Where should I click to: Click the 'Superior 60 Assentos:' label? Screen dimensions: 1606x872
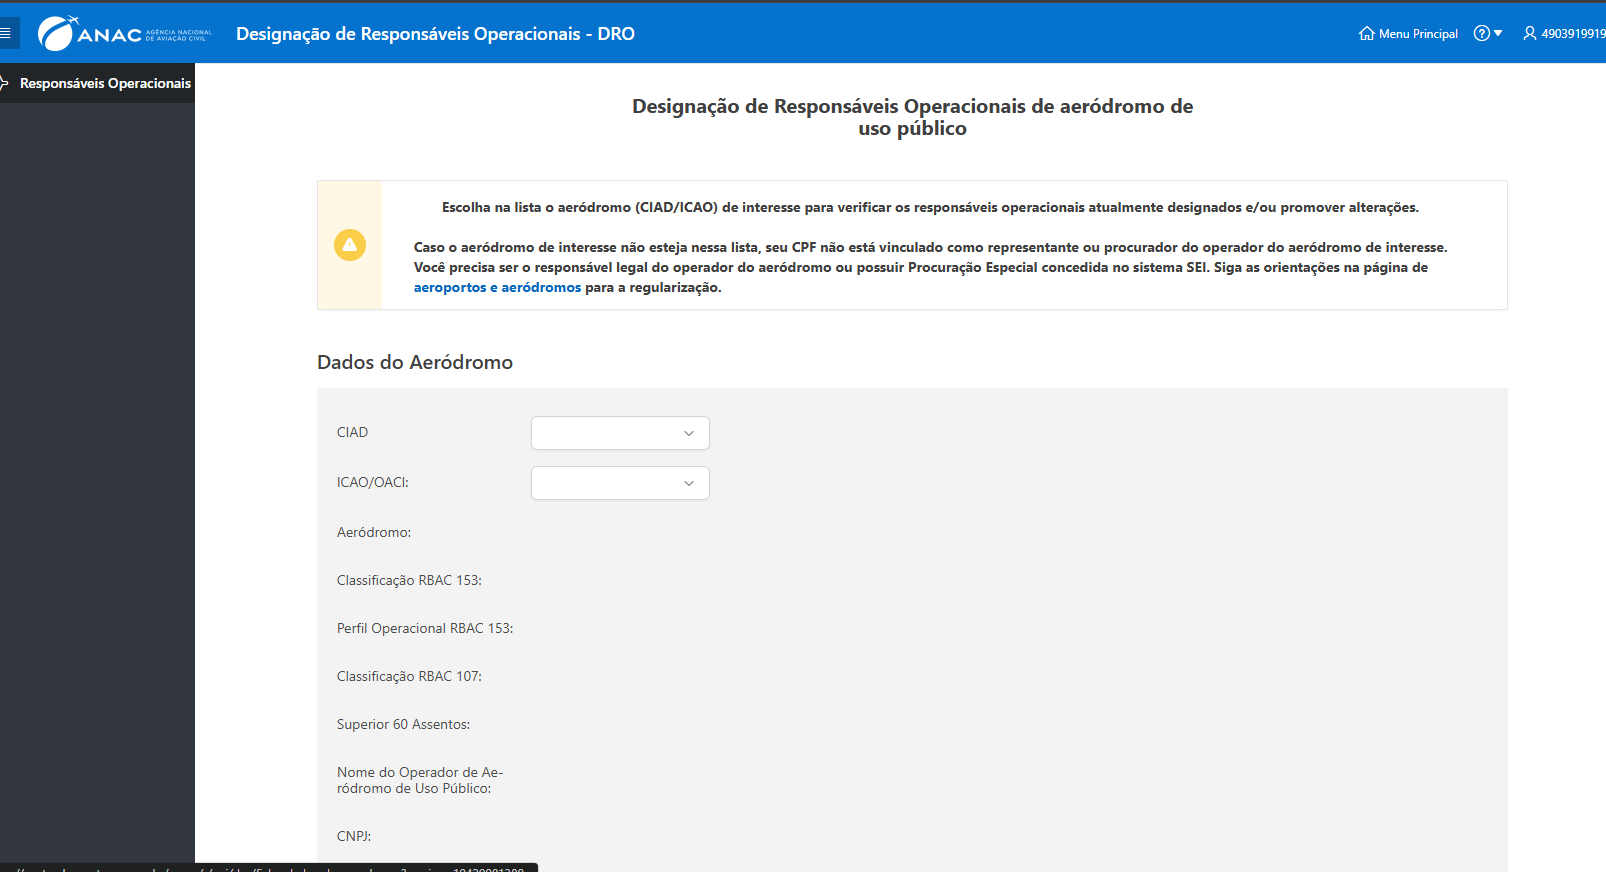403,724
